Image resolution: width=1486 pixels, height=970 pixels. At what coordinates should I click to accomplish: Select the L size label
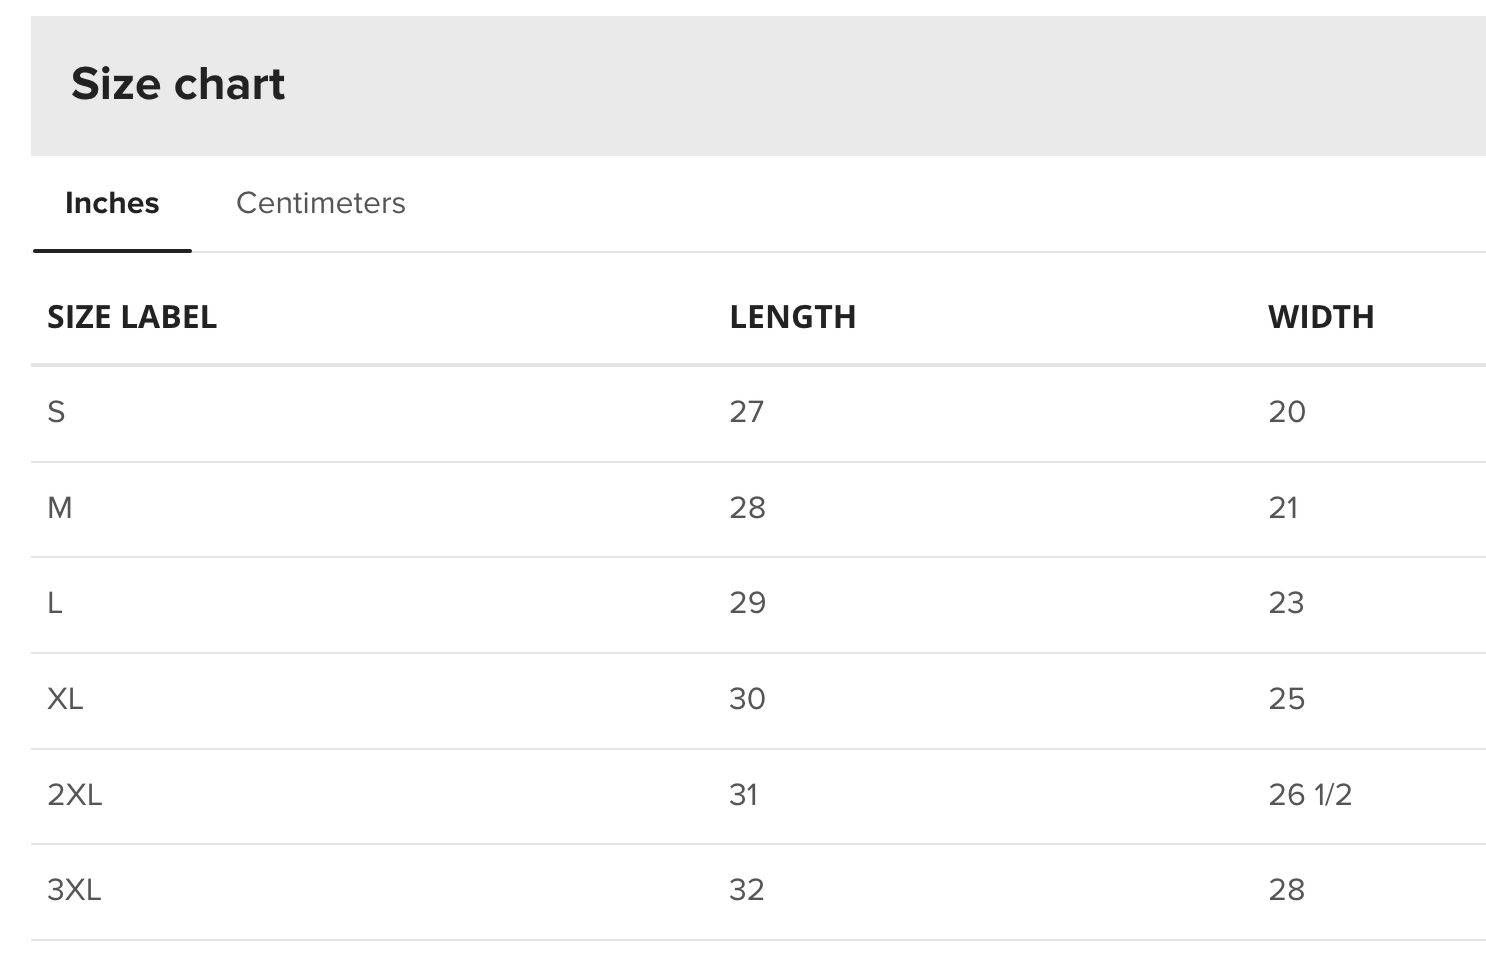(55, 603)
